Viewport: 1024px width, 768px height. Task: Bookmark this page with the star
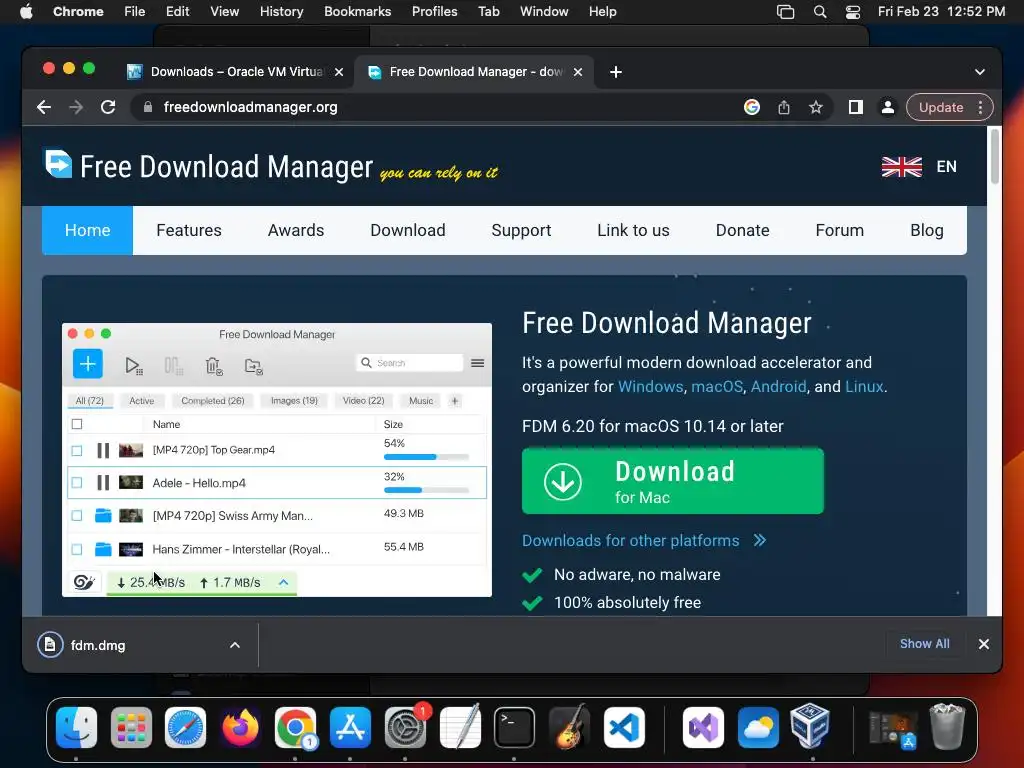[816, 107]
